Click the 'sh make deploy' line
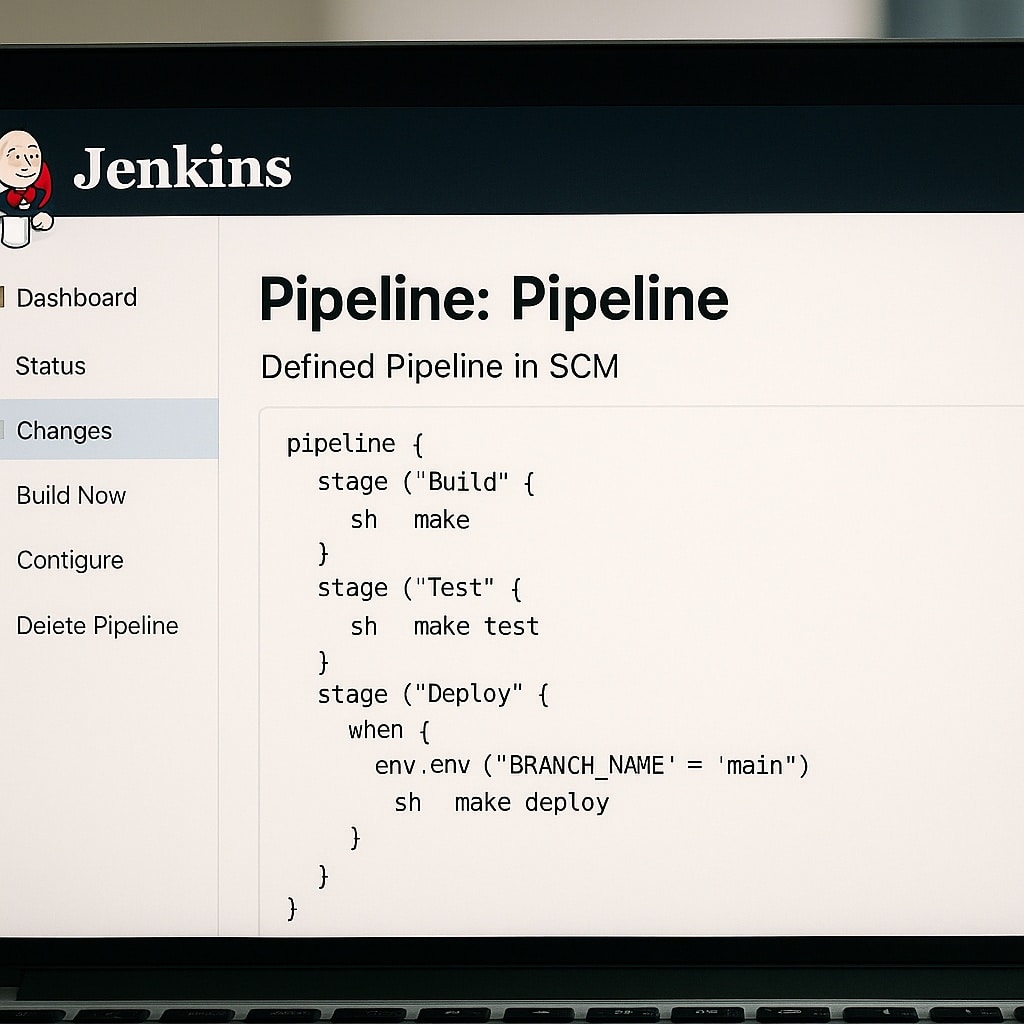Image resolution: width=1024 pixels, height=1024 pixels. (502, 803)
